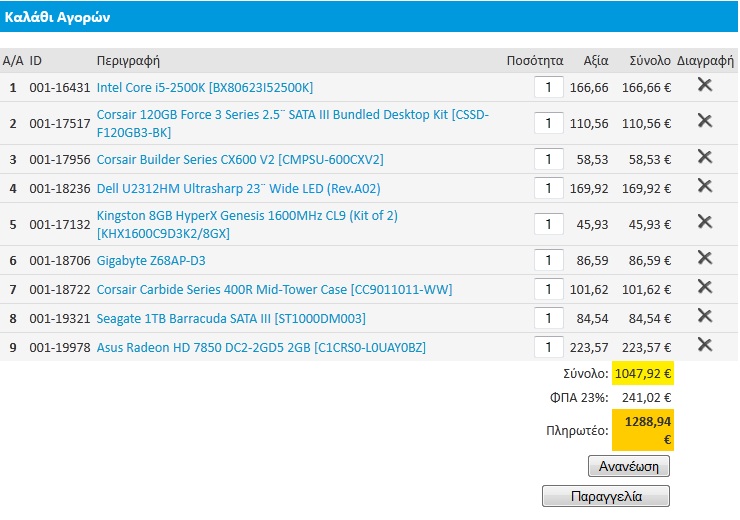Select the ID text 001-18236
740x520 pixels.
[x=59, y=189]
